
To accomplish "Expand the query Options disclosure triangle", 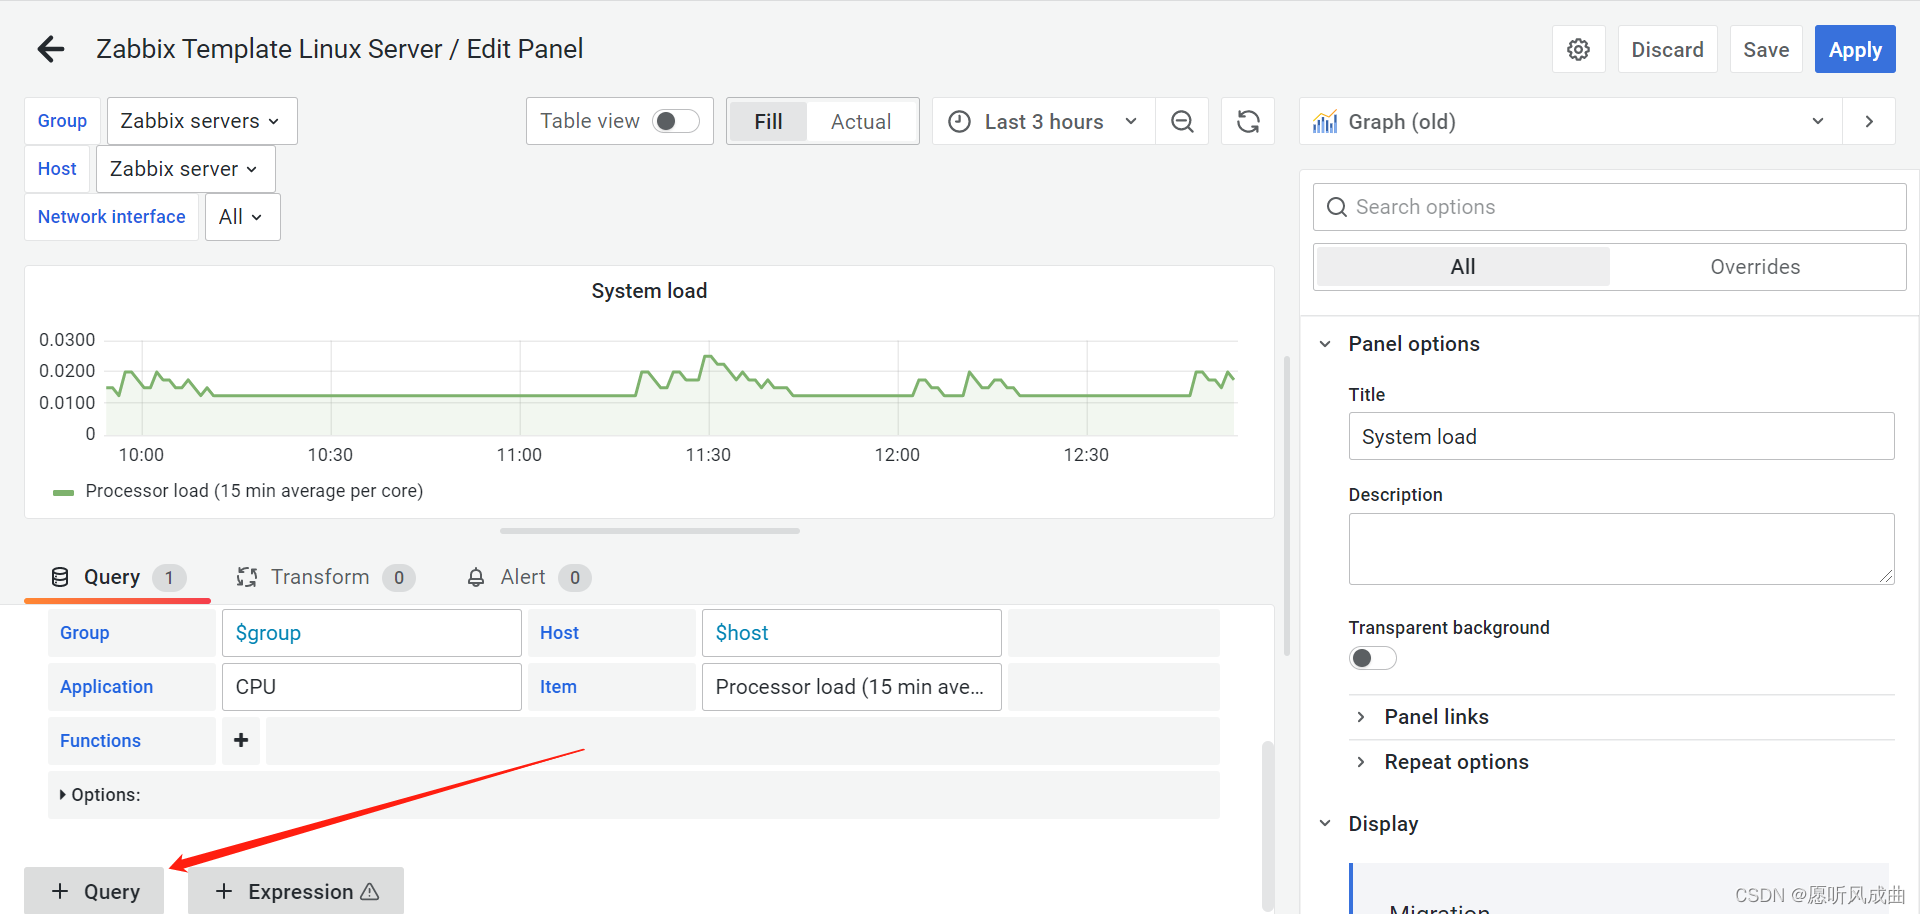I will (x=63, y=795).
